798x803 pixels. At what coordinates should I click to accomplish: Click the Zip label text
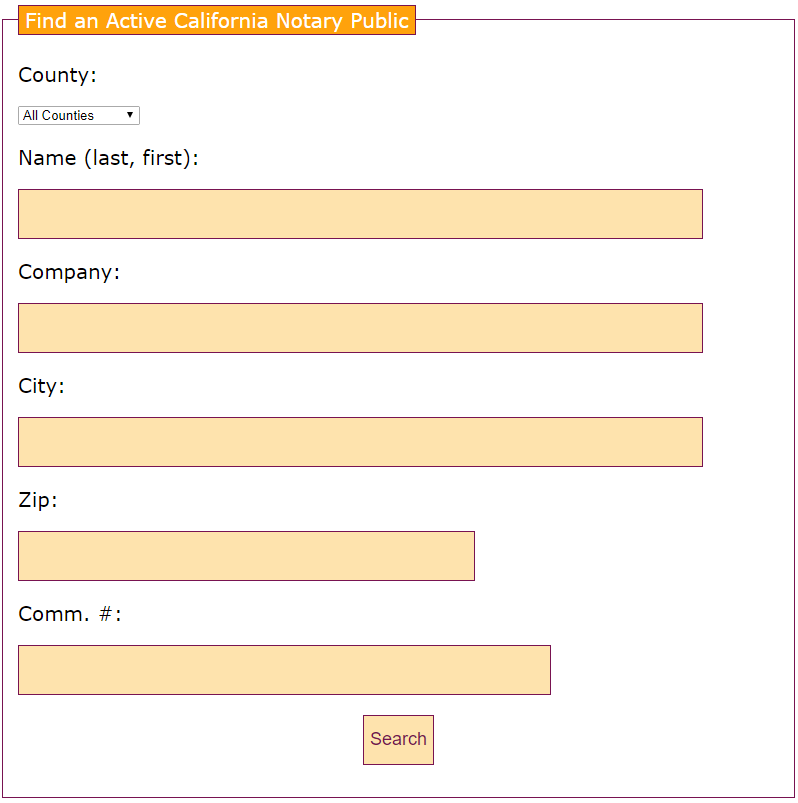pyautogui.click(x=38, y=500)
